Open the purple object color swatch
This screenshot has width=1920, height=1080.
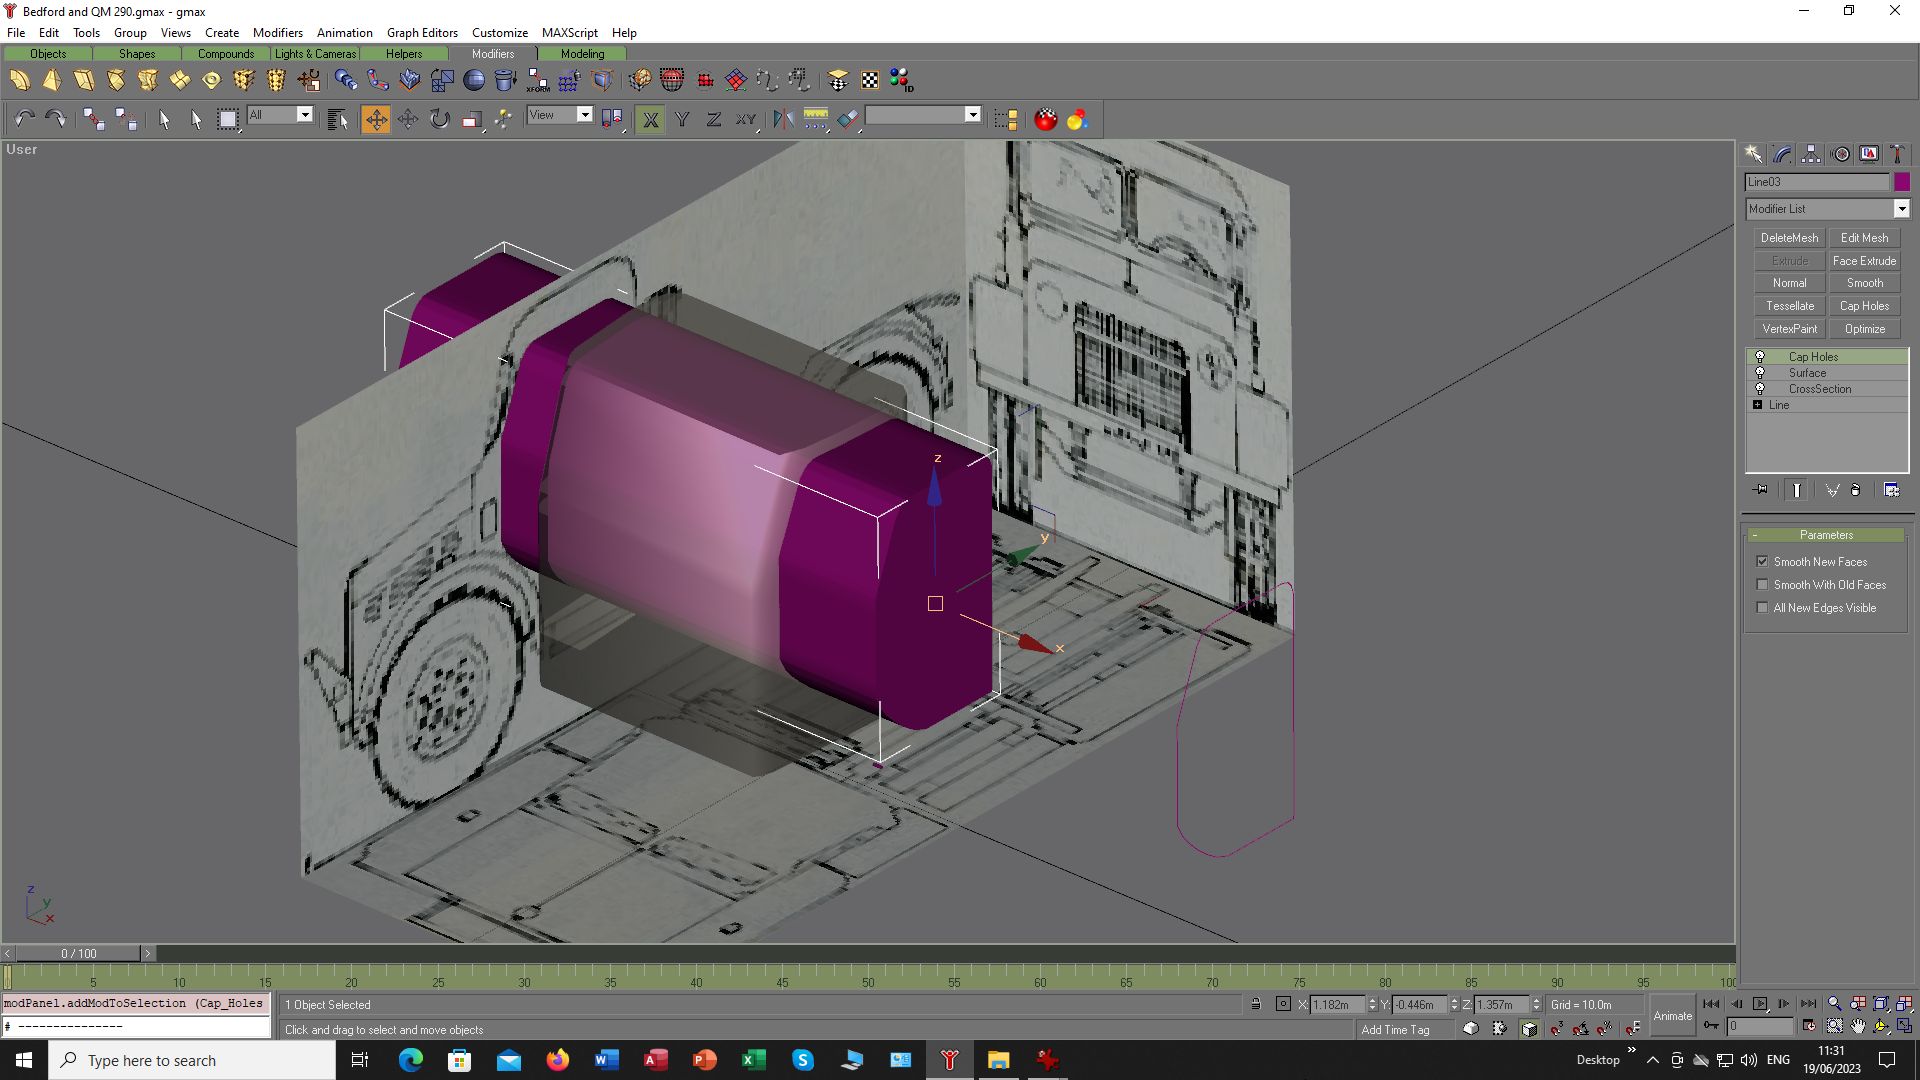coord(1901,182)
